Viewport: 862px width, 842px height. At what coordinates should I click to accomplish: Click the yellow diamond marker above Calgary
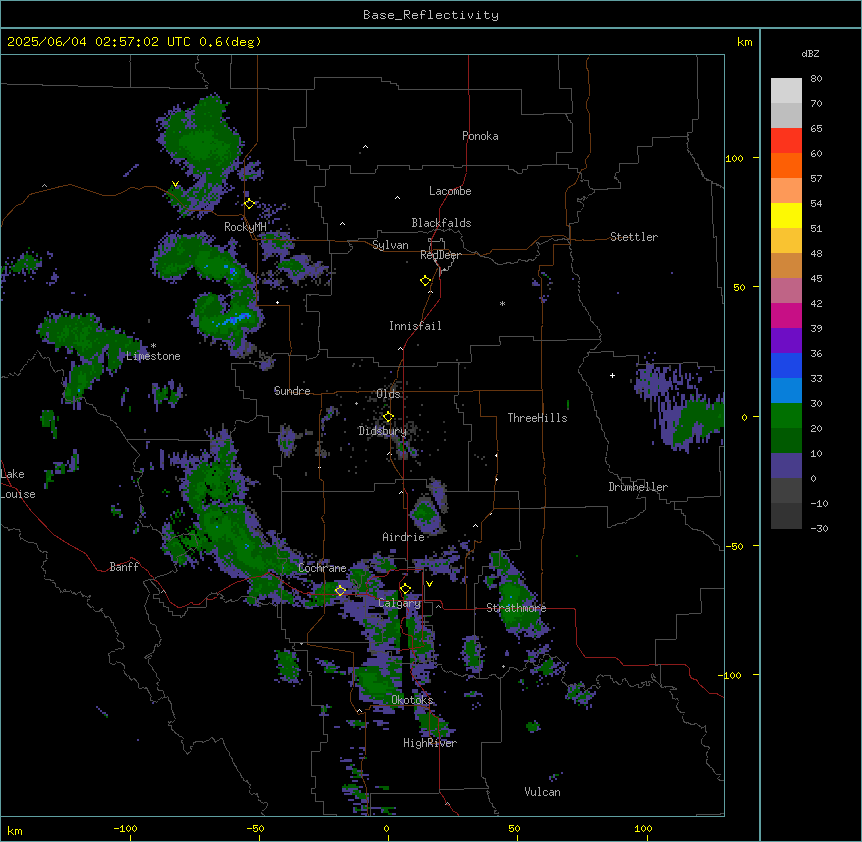(405, 589)
